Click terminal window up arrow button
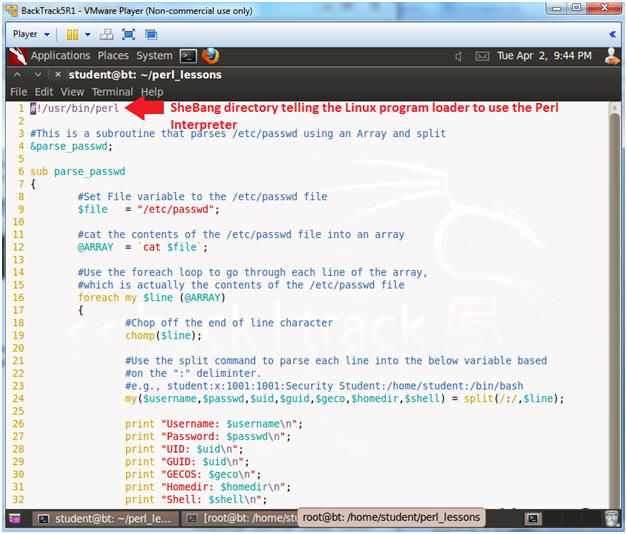The image size is (627, 534). tap(17, 75)
